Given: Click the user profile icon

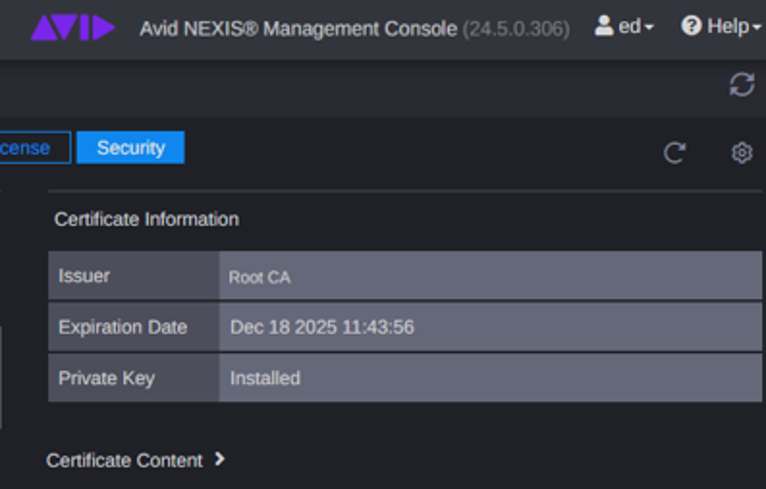Looking at the screenshot, I should [x=604, y=25].
